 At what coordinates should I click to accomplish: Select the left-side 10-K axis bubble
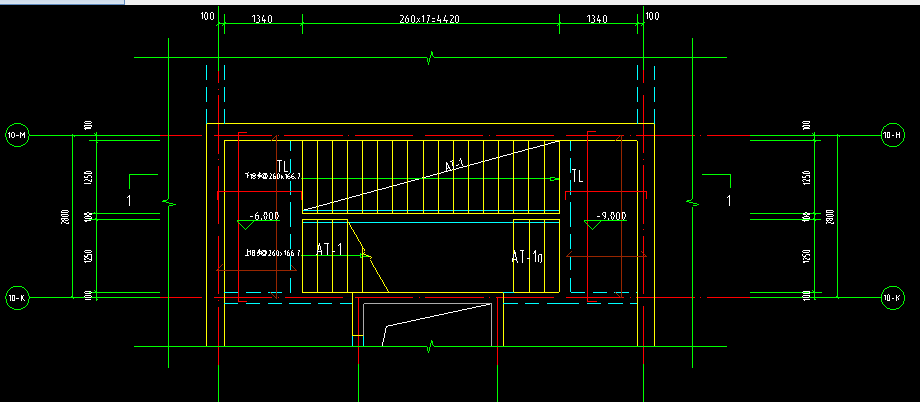17,298
